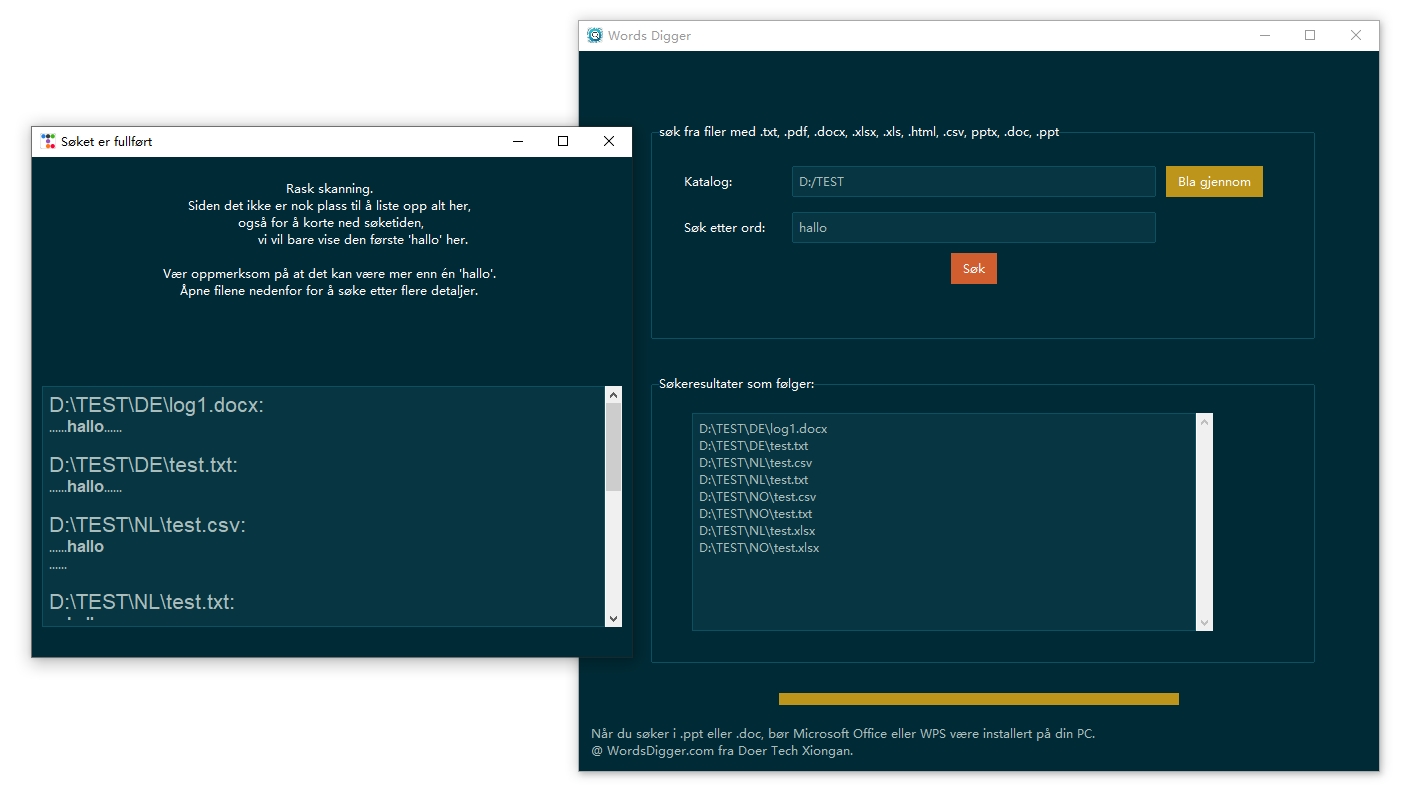The image size is (1411, 807).
Task: Select D:\TEST\DE\test.txt in results list
Action: point(754,446)
